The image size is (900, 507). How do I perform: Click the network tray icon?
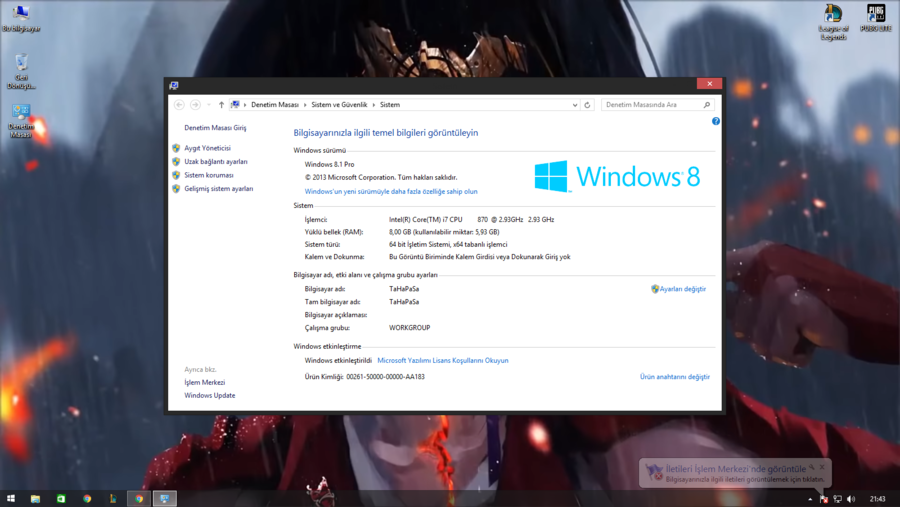837,499
